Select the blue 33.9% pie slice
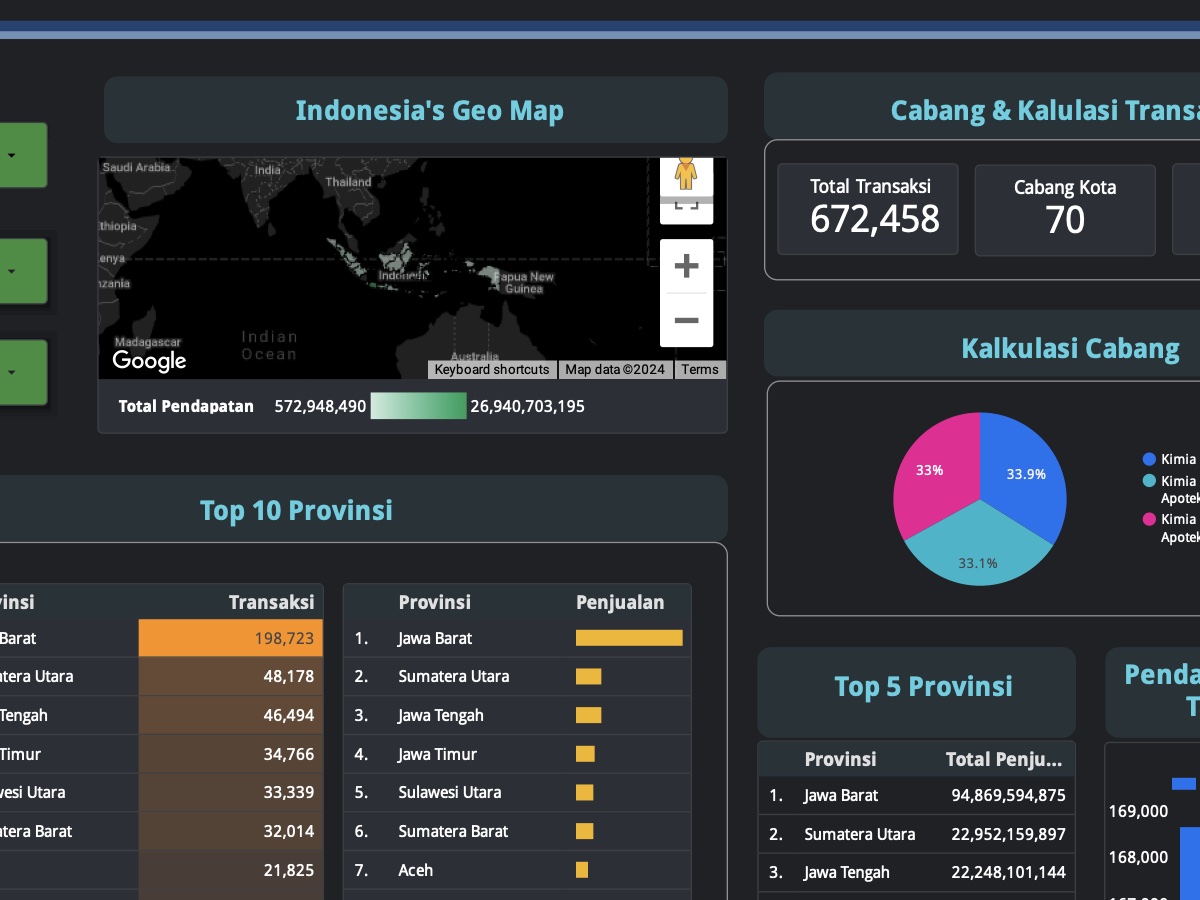This screenshot has width=1200, height=900. (x=1024, y=473)
